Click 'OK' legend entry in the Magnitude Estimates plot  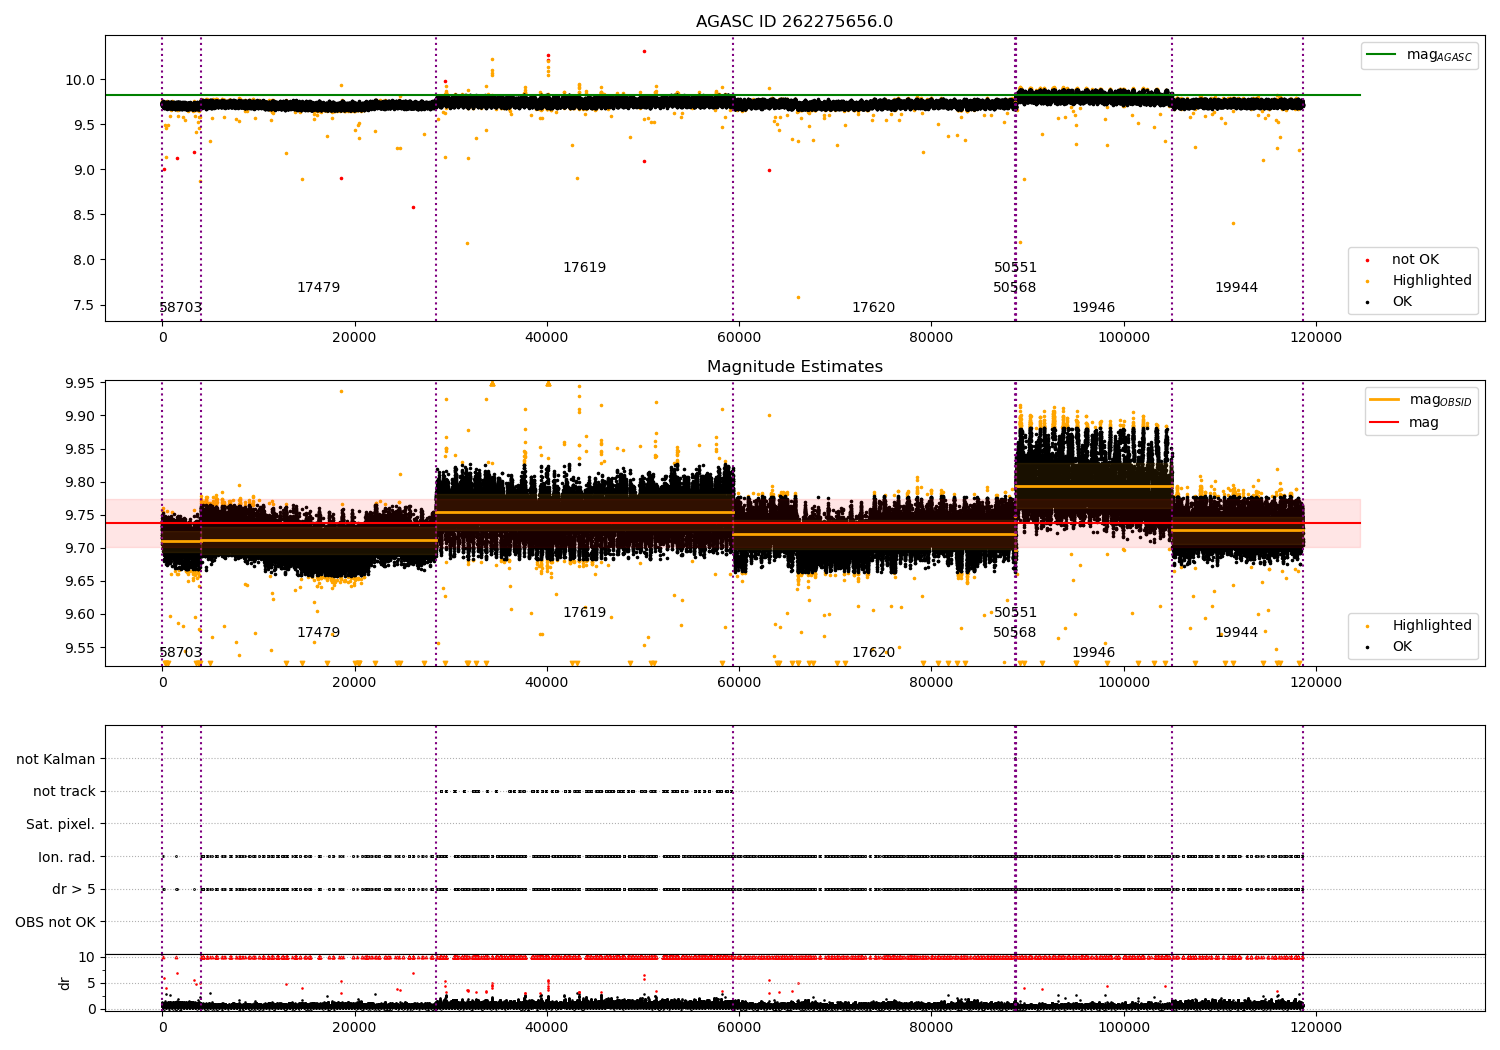pos(1402,647)
